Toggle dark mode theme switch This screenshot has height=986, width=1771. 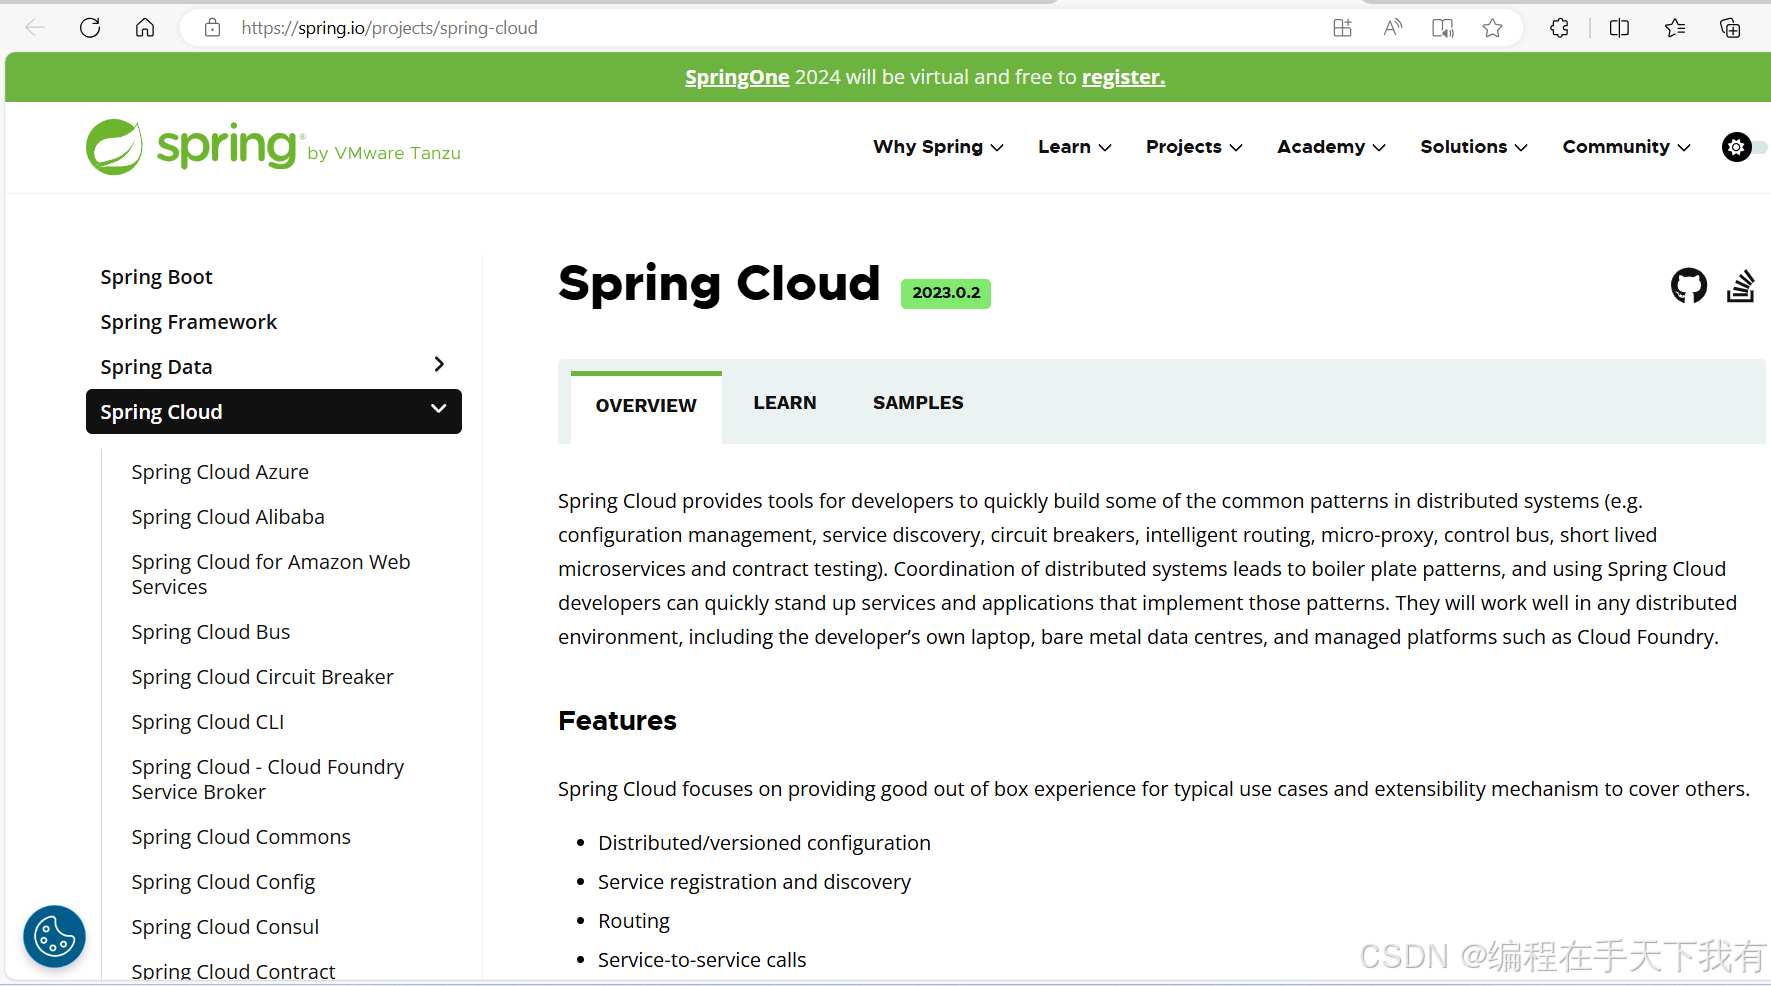coord(1744,147)
